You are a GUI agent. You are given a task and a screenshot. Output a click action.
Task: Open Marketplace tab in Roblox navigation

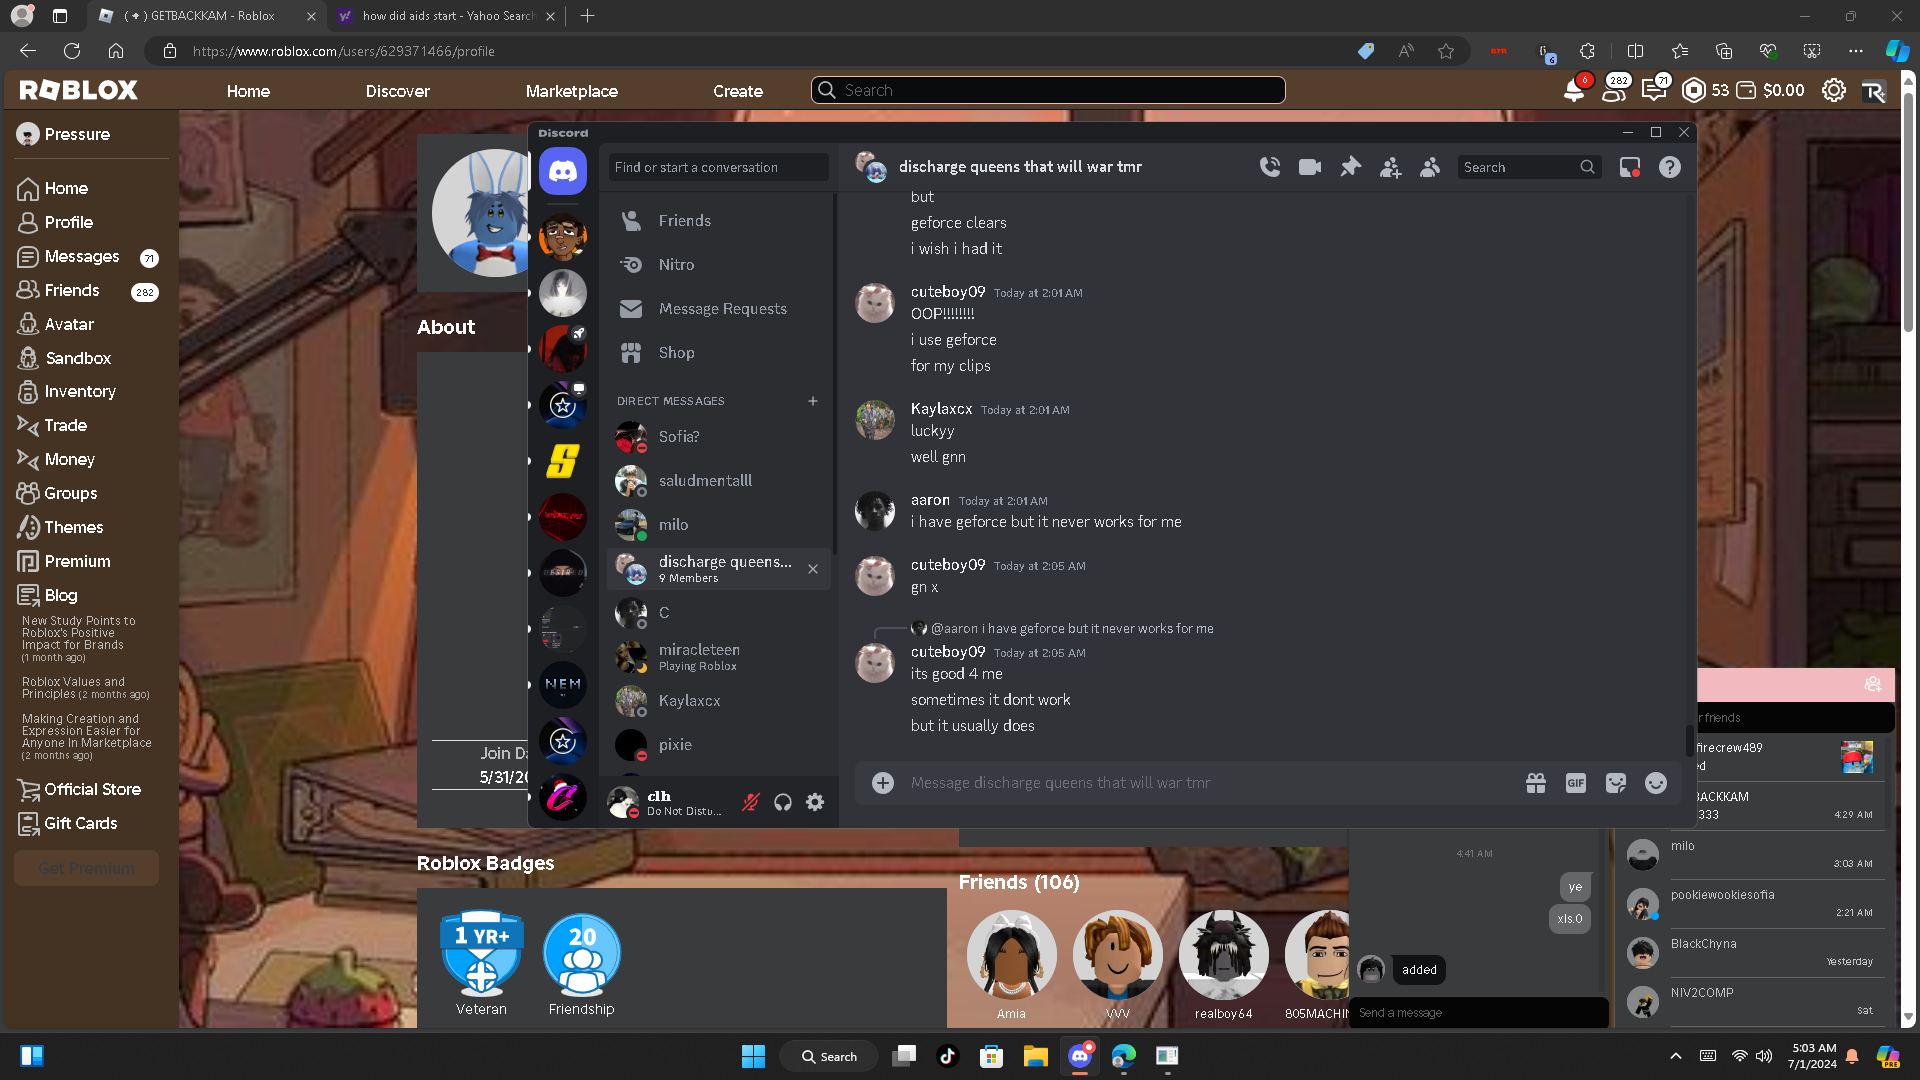(x=572, y=91)
